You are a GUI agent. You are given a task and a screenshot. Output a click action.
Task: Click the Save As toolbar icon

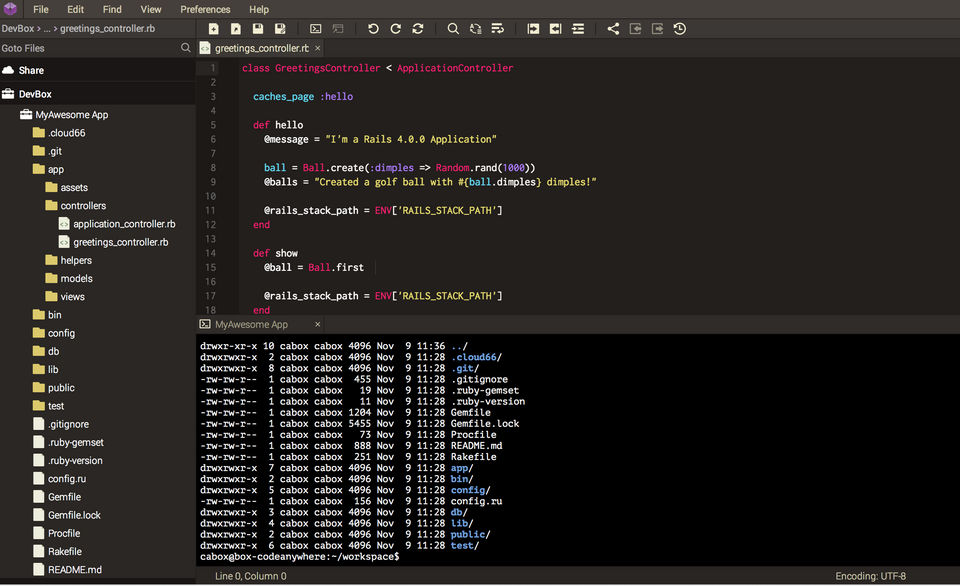click(280, 29)
